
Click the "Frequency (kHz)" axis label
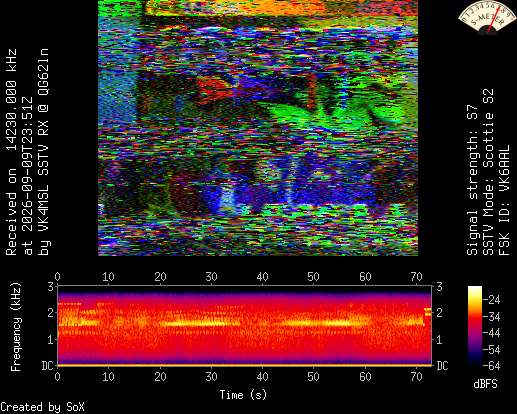pos(15,327)
